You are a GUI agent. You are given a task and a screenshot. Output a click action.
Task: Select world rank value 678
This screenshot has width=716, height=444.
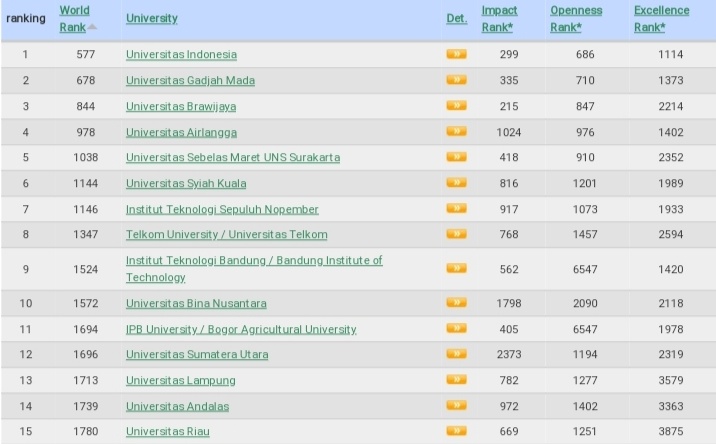[85, 80]
